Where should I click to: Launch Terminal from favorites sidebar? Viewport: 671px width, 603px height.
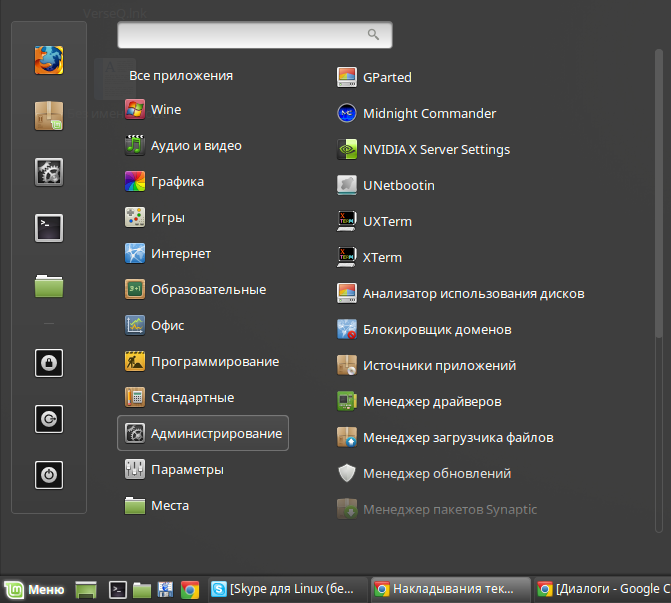(49, 228)
